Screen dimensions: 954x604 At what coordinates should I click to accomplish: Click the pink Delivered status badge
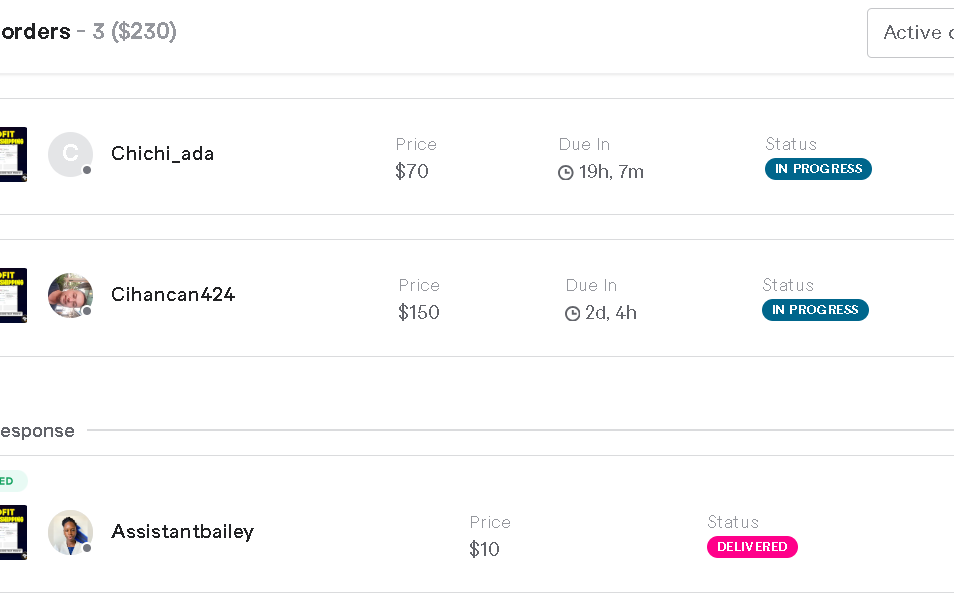click(752, 547)
